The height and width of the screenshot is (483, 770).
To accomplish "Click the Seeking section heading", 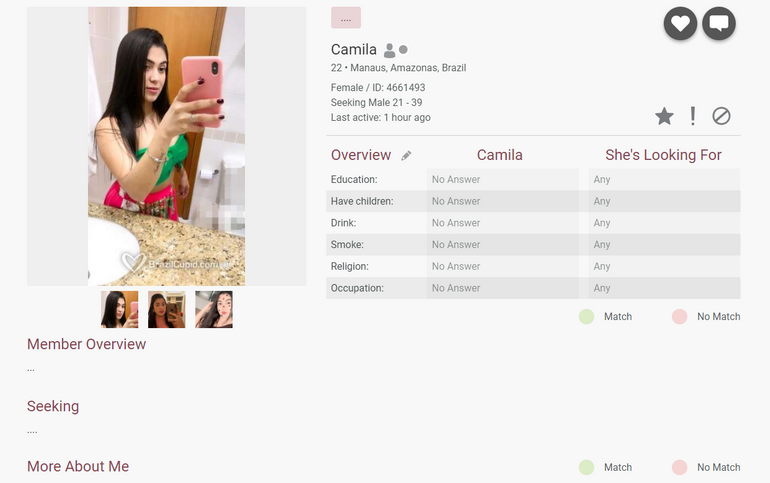I will (53, 406).
